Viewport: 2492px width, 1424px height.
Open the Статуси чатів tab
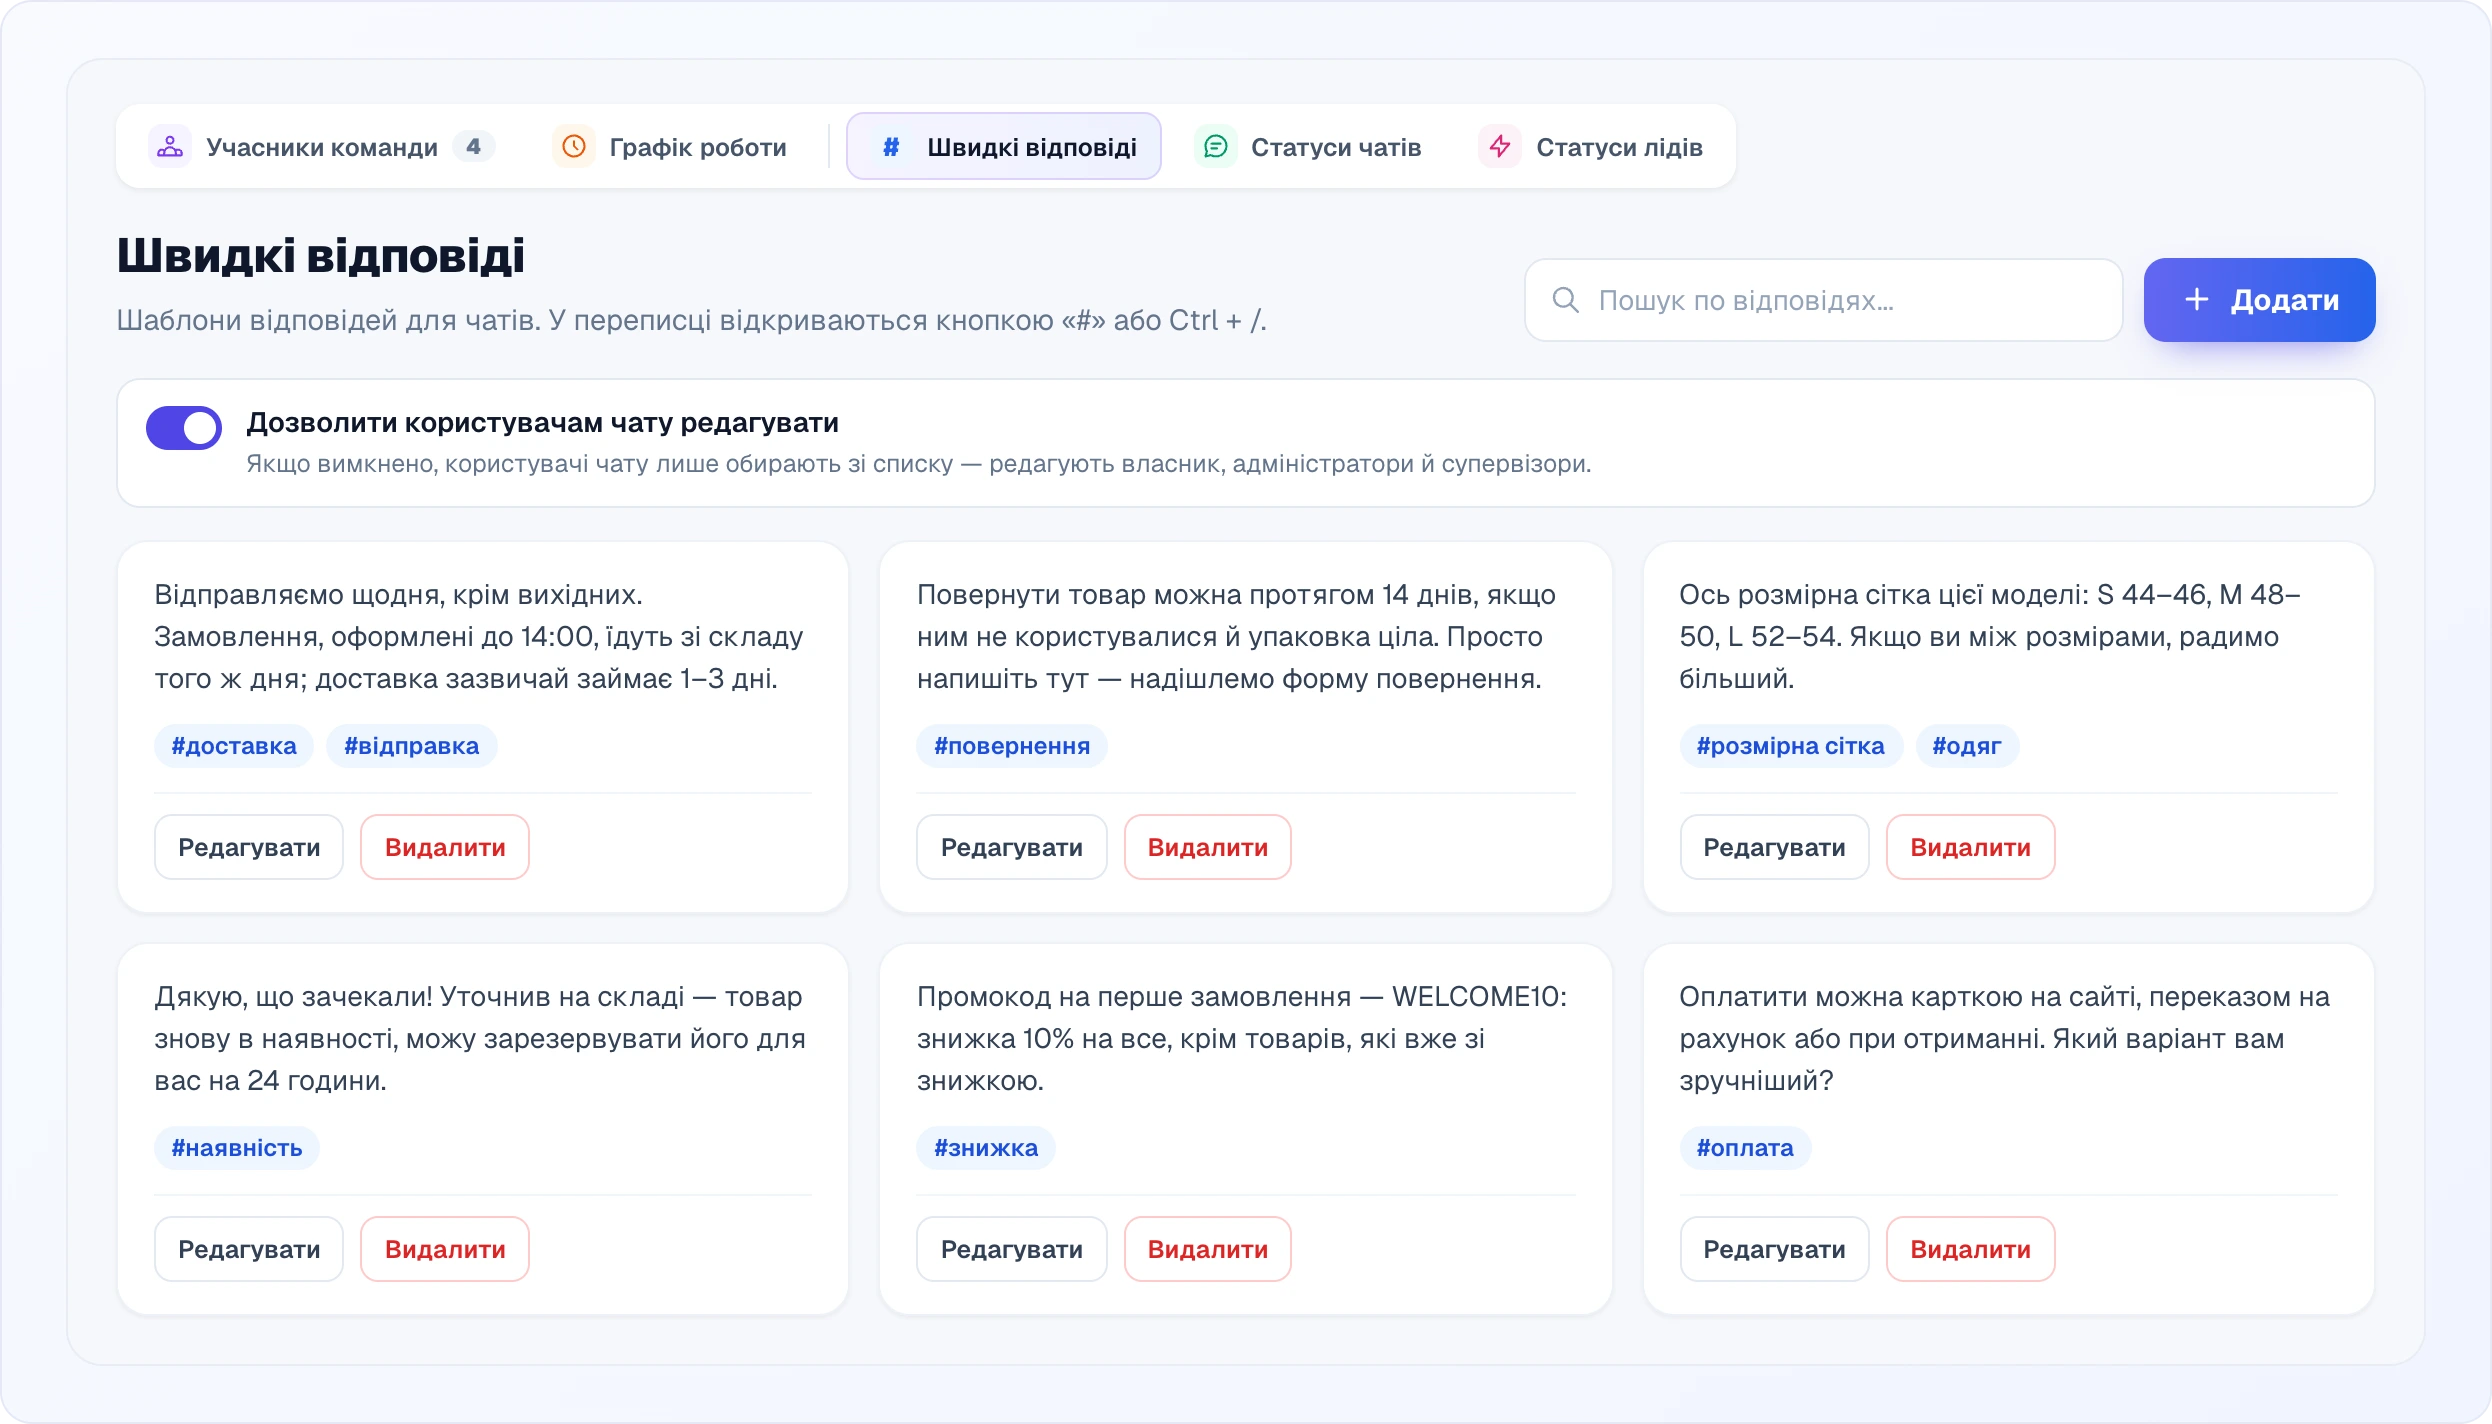tap(1308, 147)
